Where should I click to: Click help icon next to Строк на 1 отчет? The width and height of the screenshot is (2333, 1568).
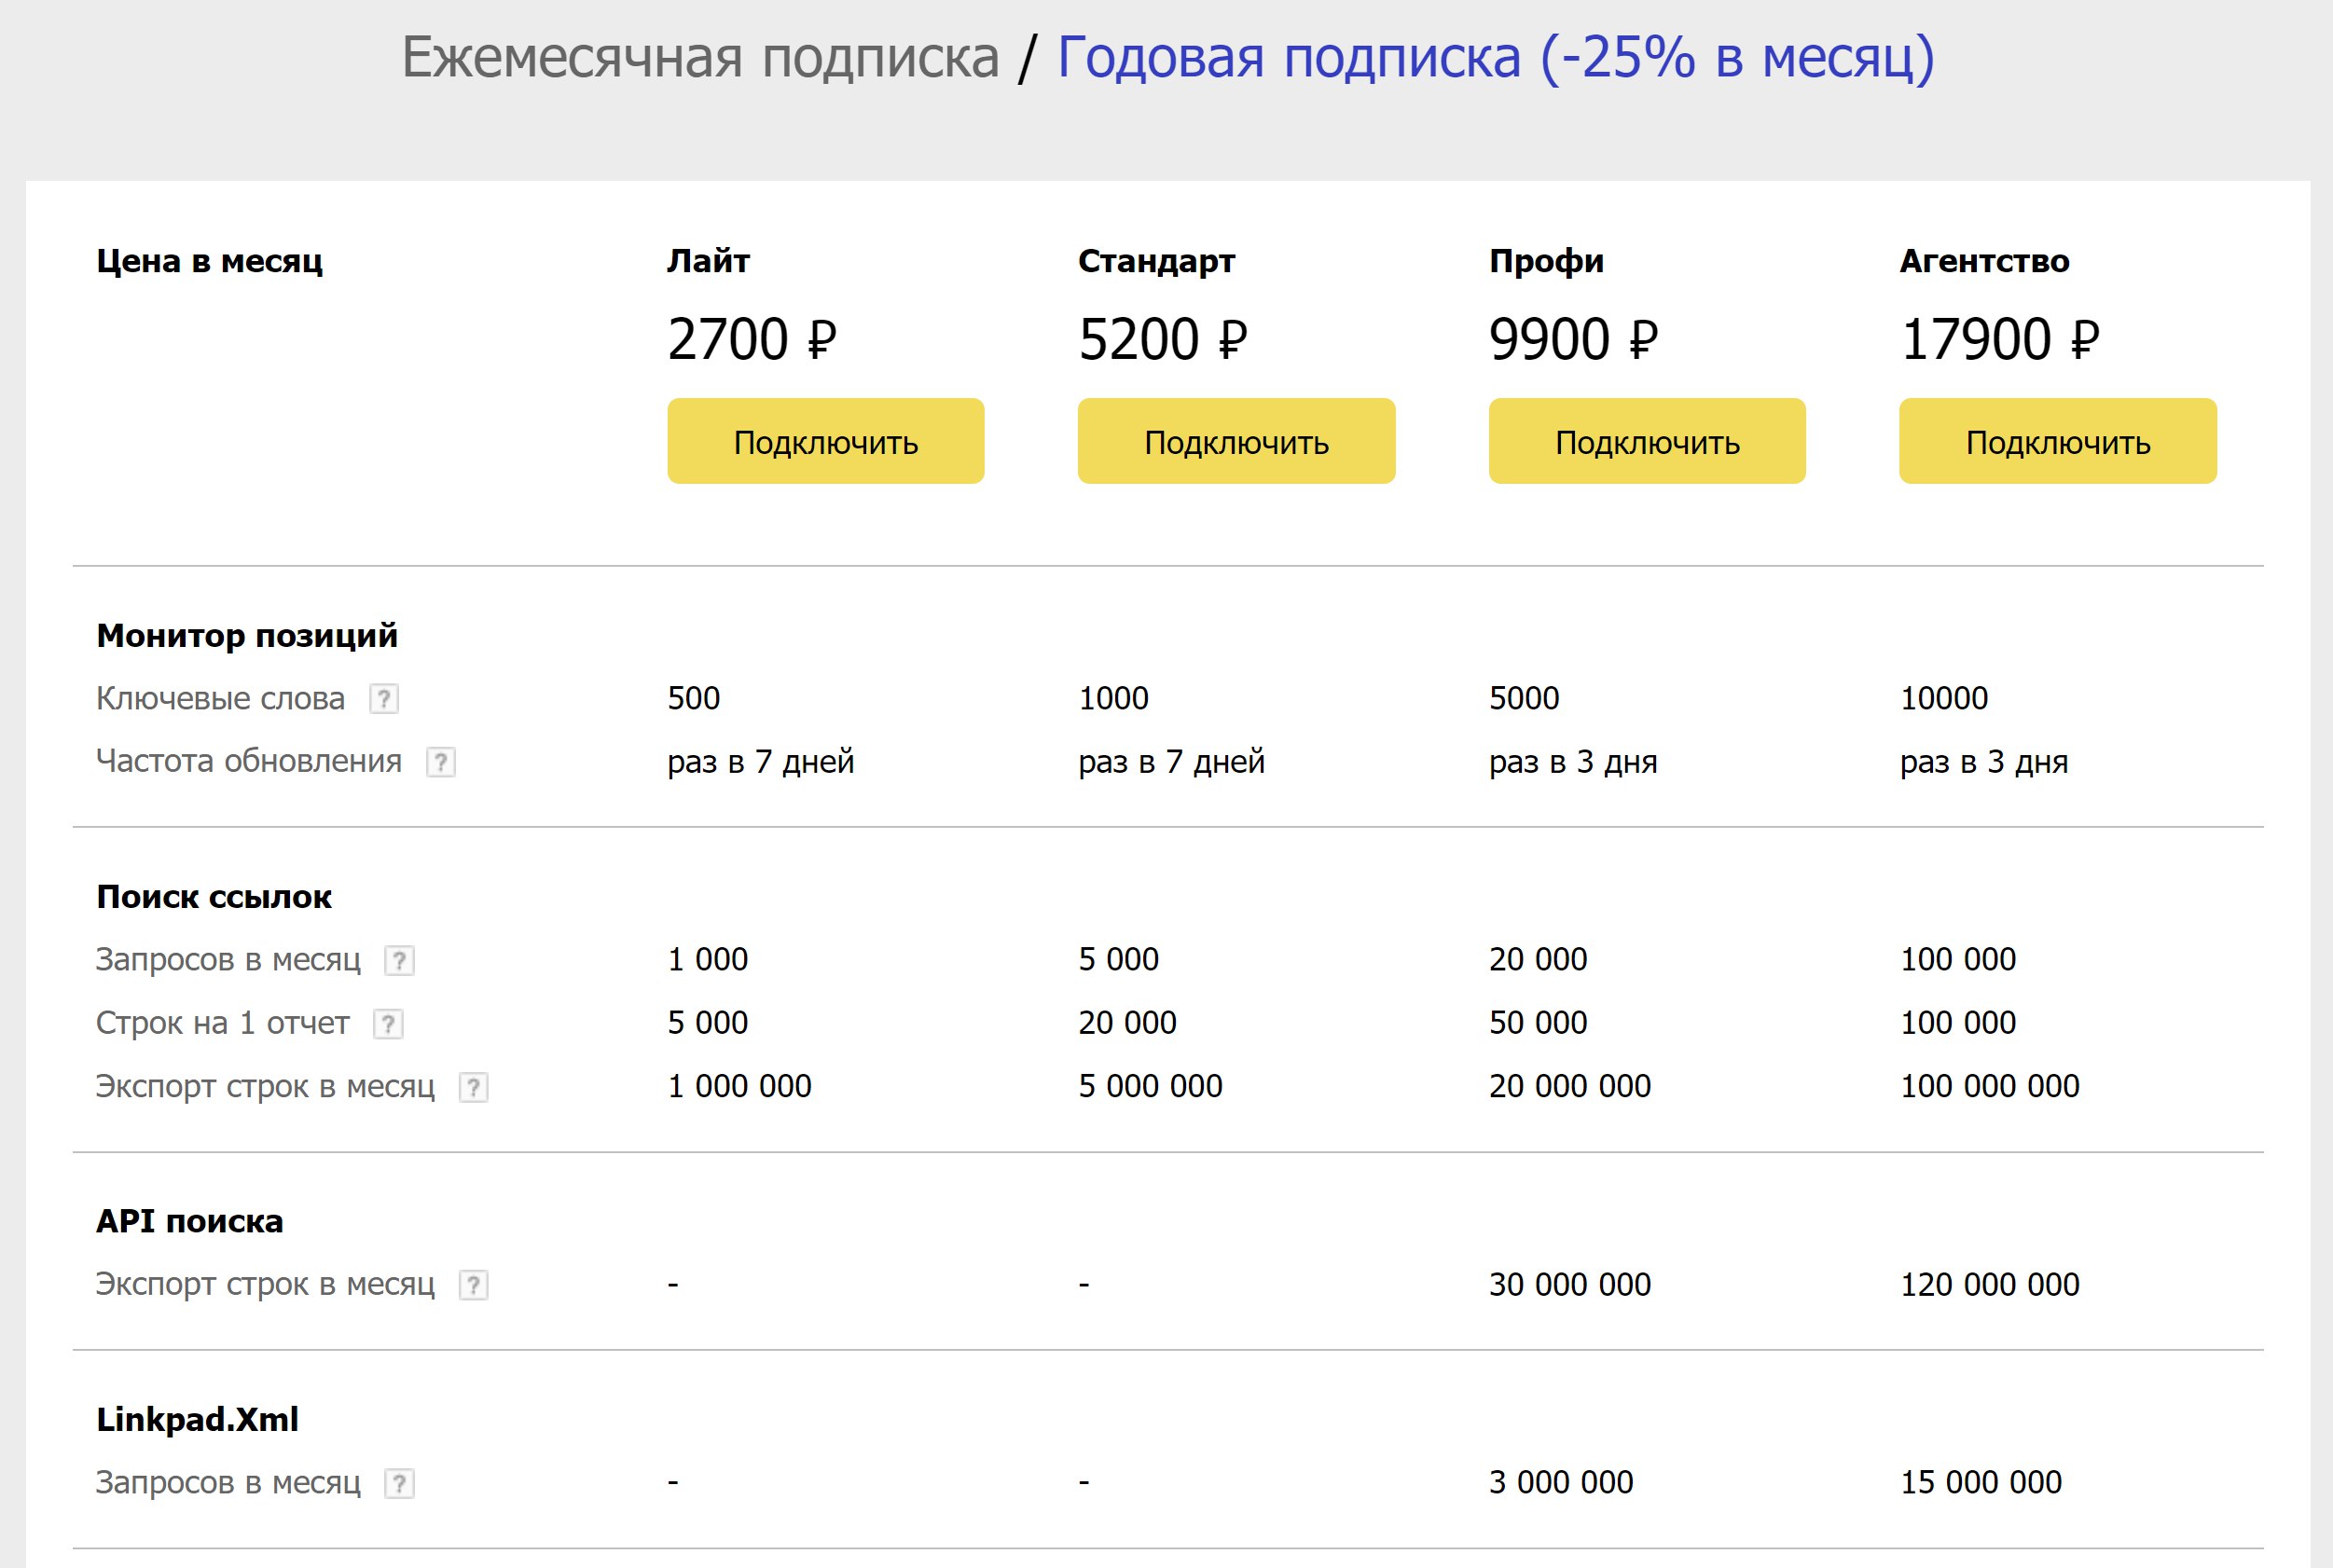point(388,1024)
